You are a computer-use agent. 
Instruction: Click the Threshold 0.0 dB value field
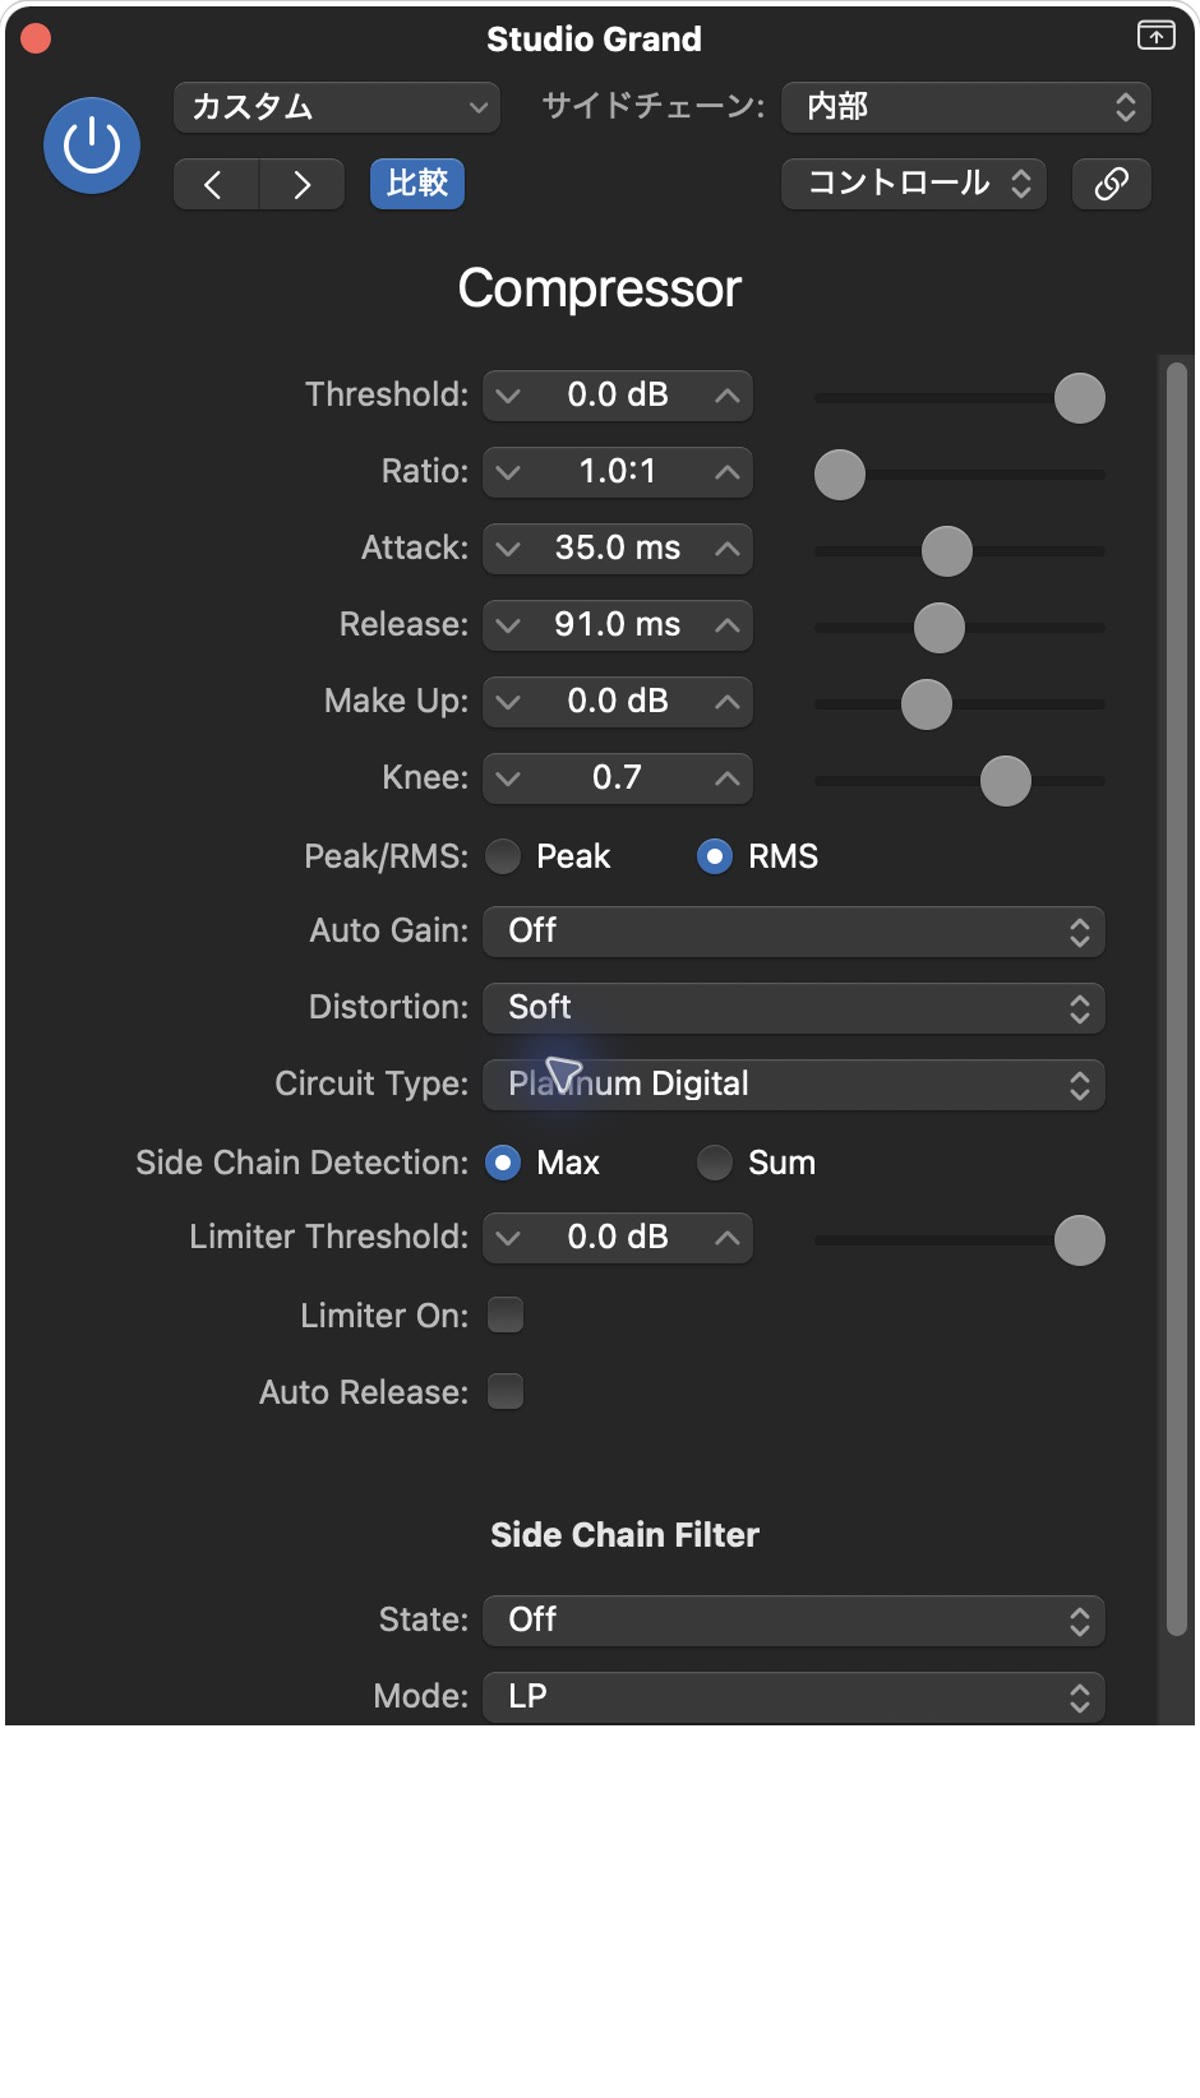pos(618,396)
